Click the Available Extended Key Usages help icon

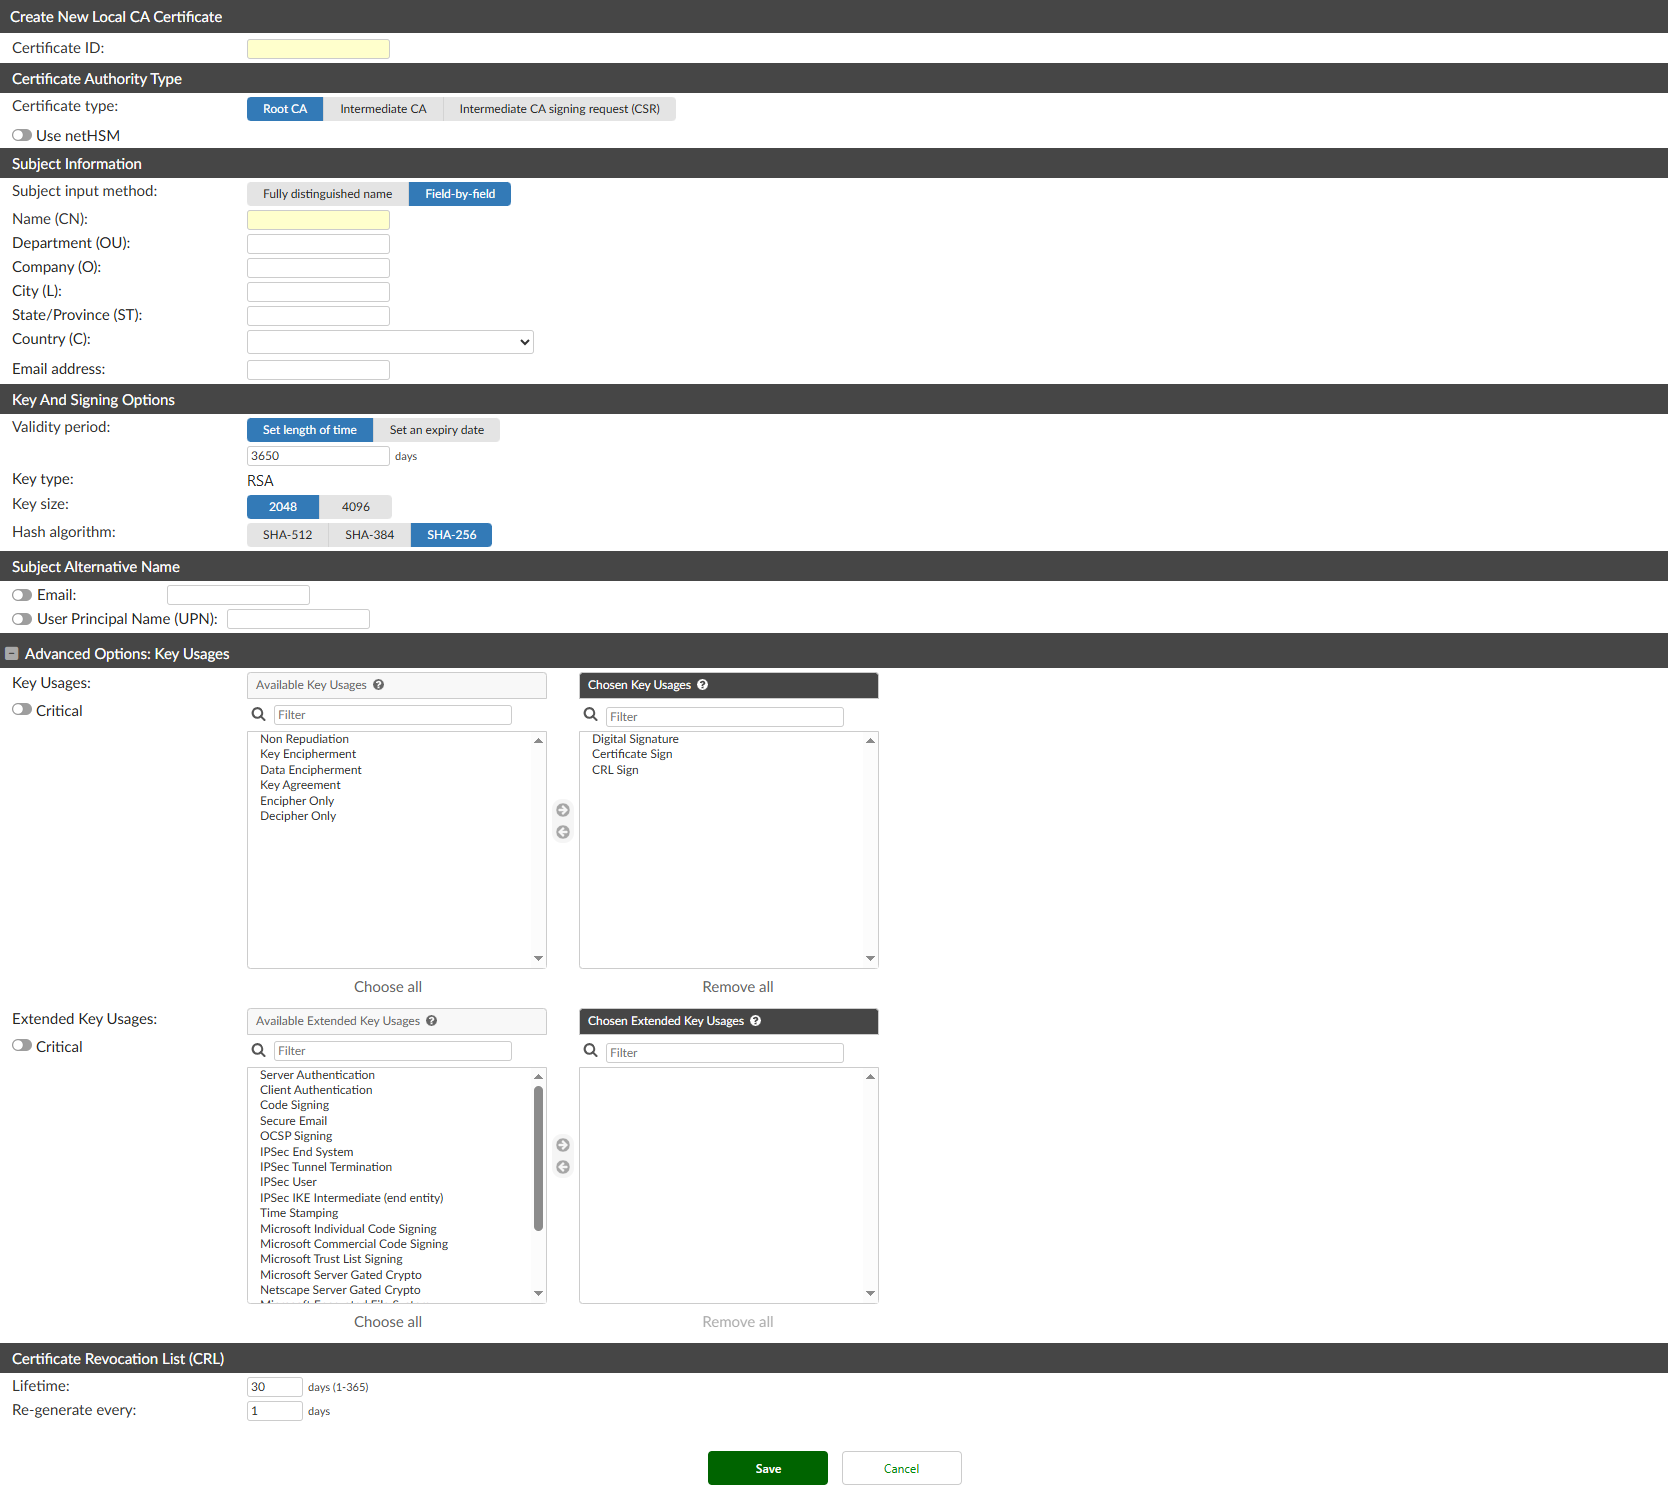431,1021
